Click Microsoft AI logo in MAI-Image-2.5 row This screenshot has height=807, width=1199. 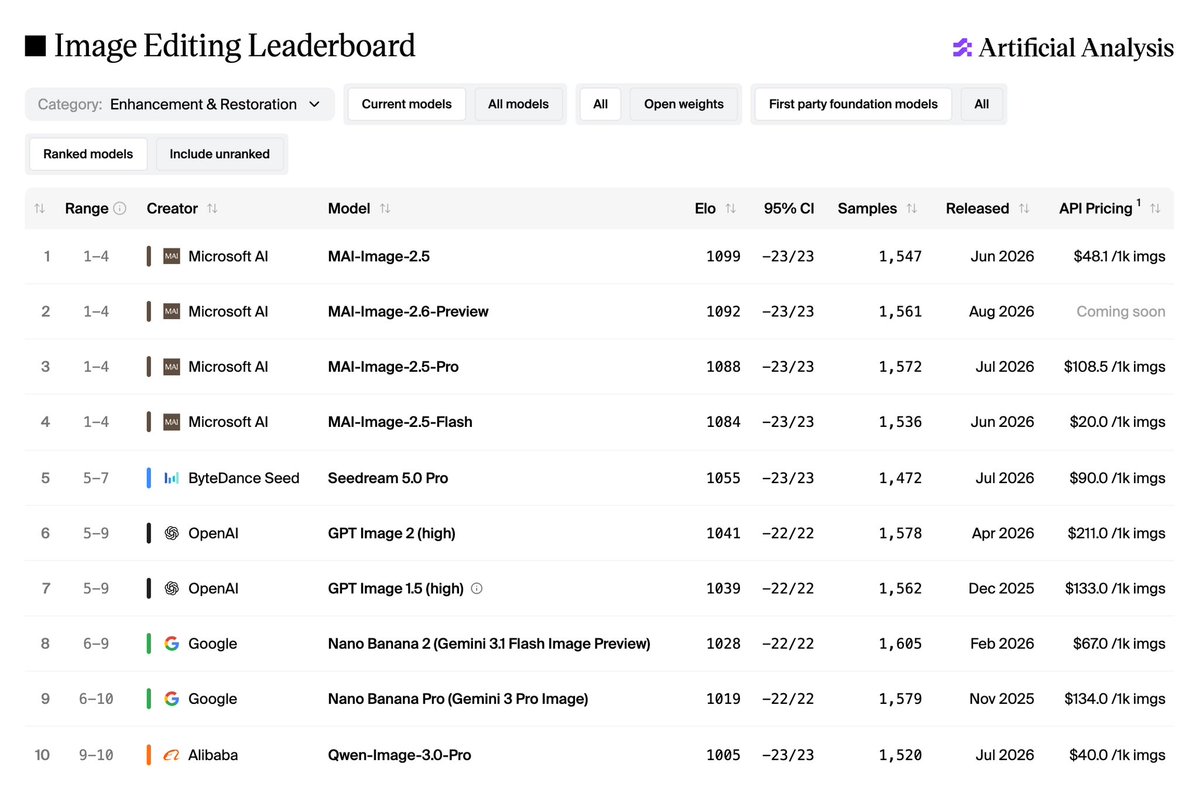172,256
